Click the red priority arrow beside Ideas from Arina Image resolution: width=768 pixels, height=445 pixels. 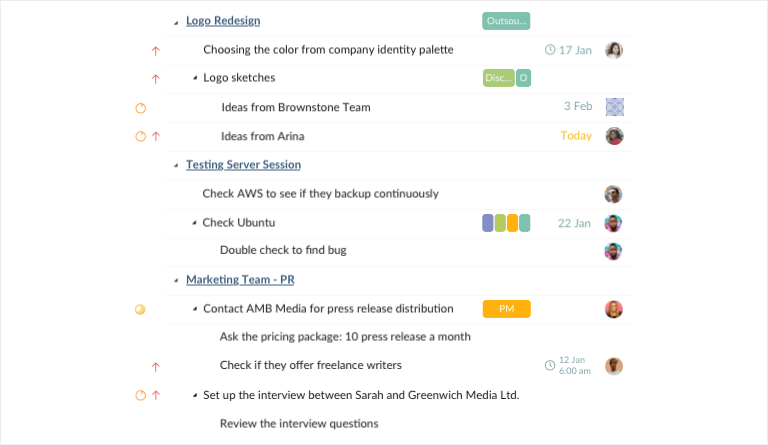point(156,137)
